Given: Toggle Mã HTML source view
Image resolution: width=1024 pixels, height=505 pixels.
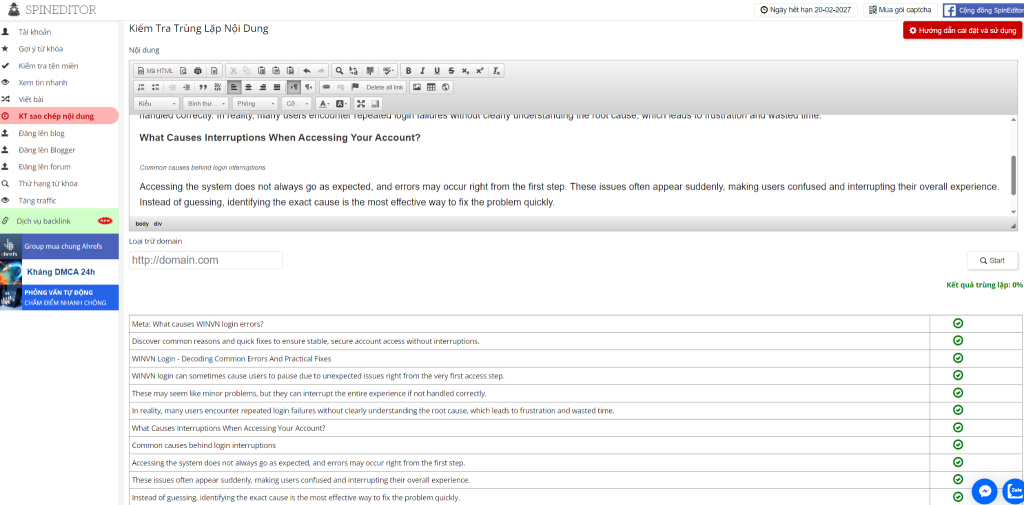Looking at the screenshot, I should point(155,71).
